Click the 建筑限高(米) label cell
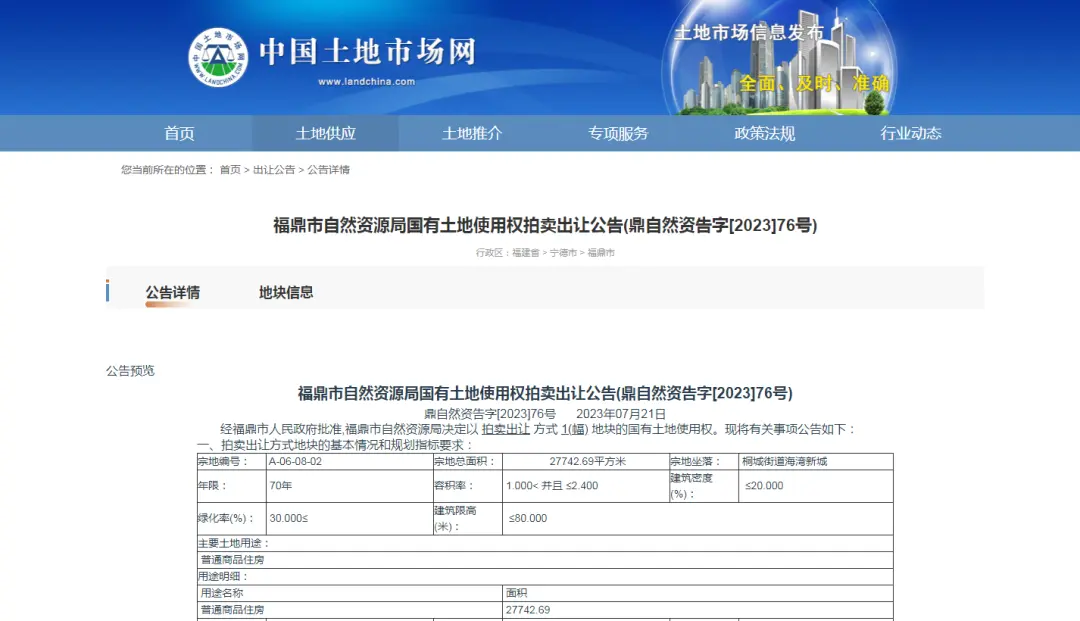 click(468, 518)
